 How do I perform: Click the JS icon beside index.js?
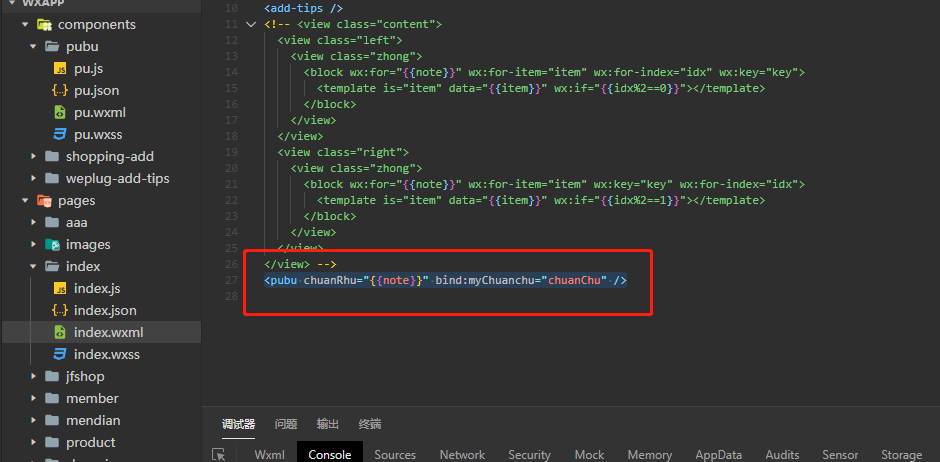pyautogui.click(x=60, y=288)
